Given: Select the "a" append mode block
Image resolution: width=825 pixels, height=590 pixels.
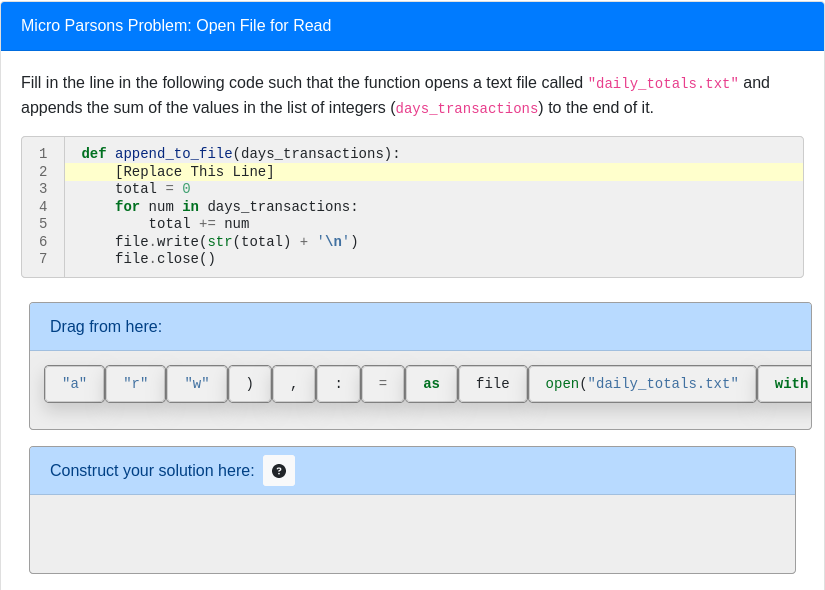Looking at the screenshot, I should [75, 384].
